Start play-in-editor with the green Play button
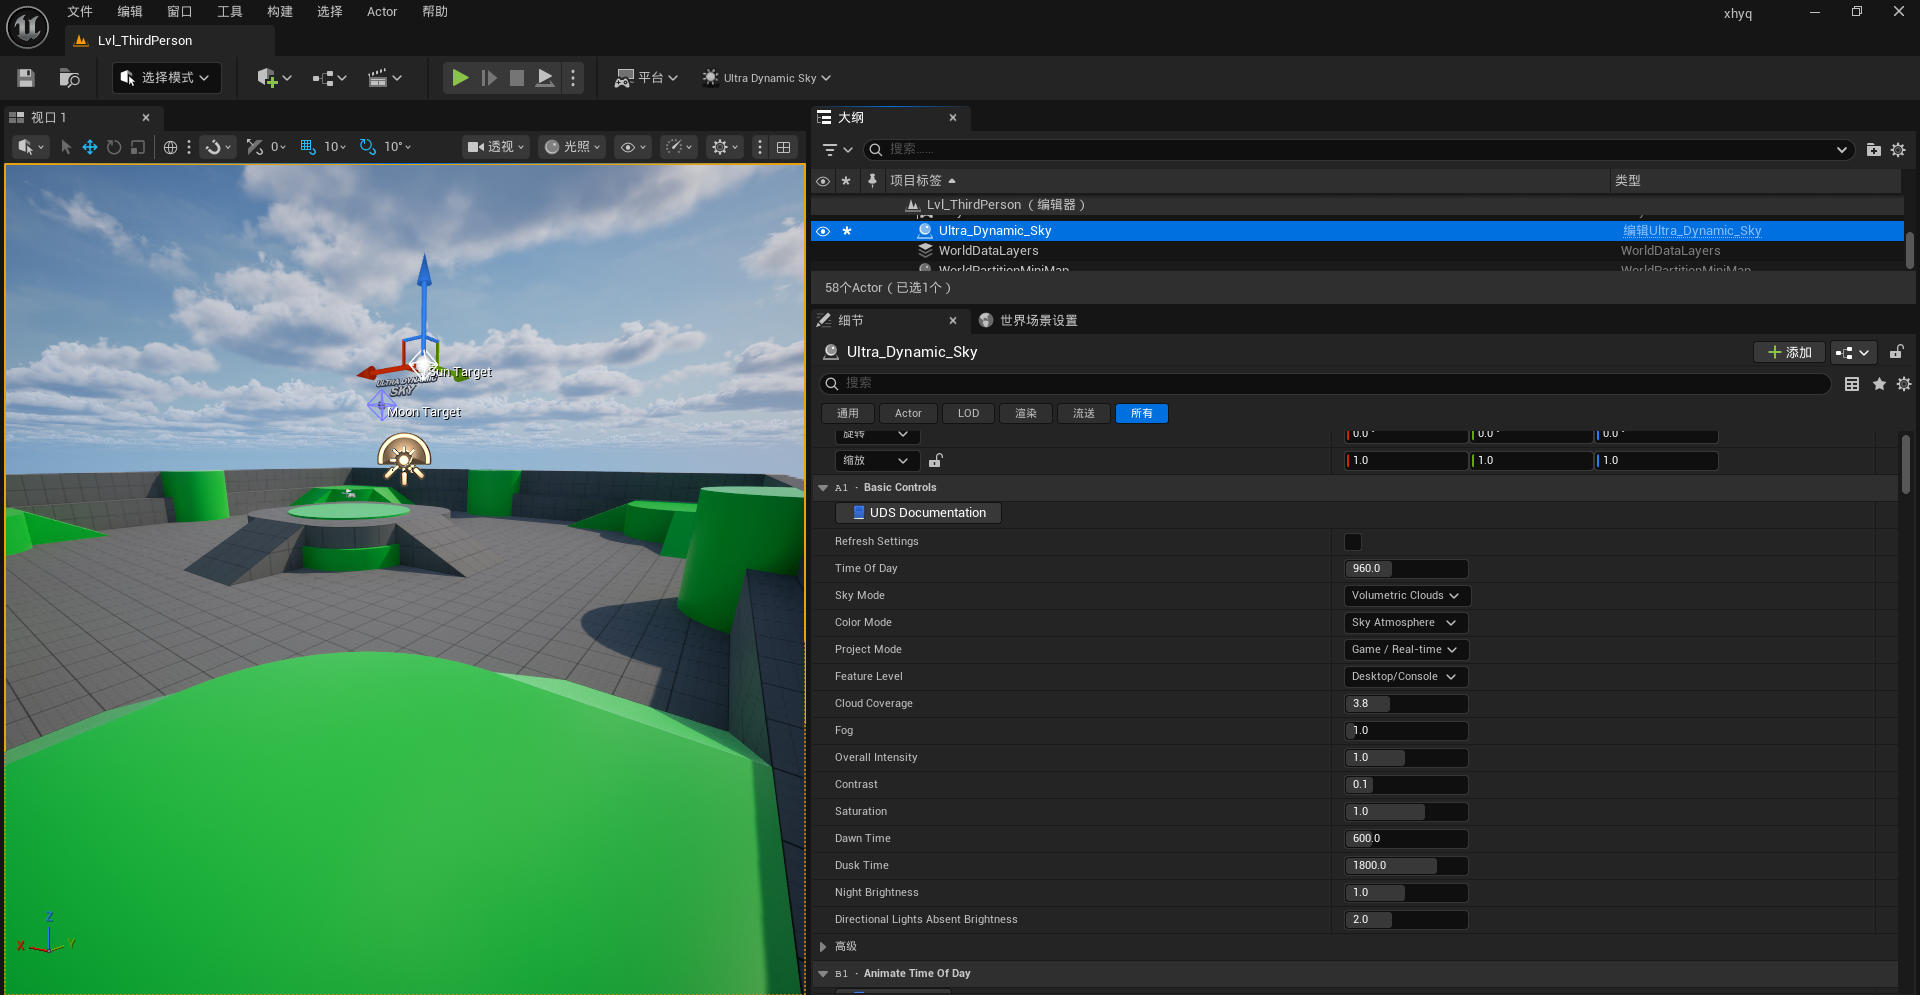 click(x=460, y=78)
